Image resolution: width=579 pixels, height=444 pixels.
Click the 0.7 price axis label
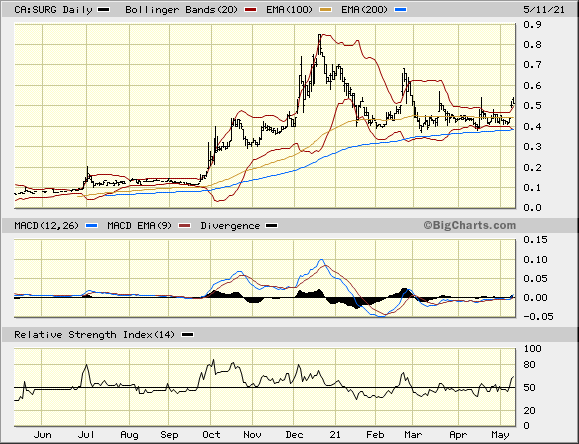(532, 65)
